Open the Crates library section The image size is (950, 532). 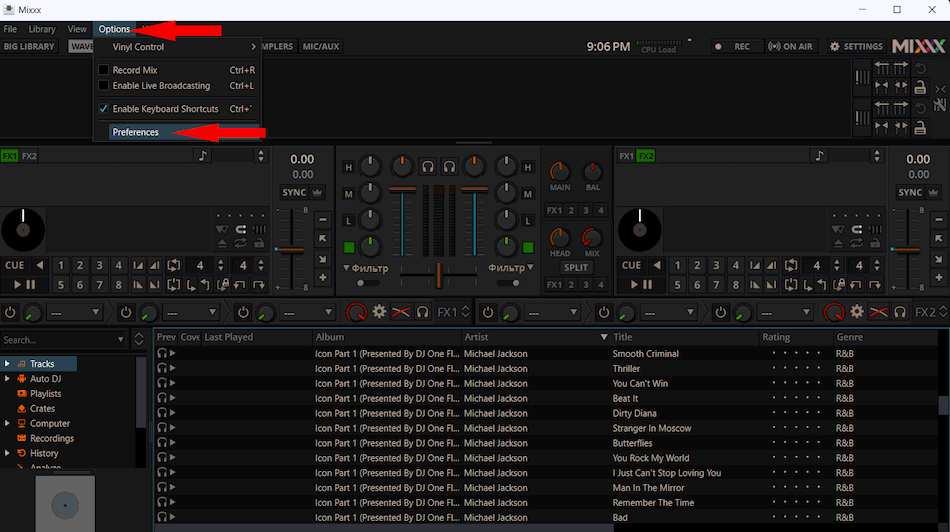point(43,408)
